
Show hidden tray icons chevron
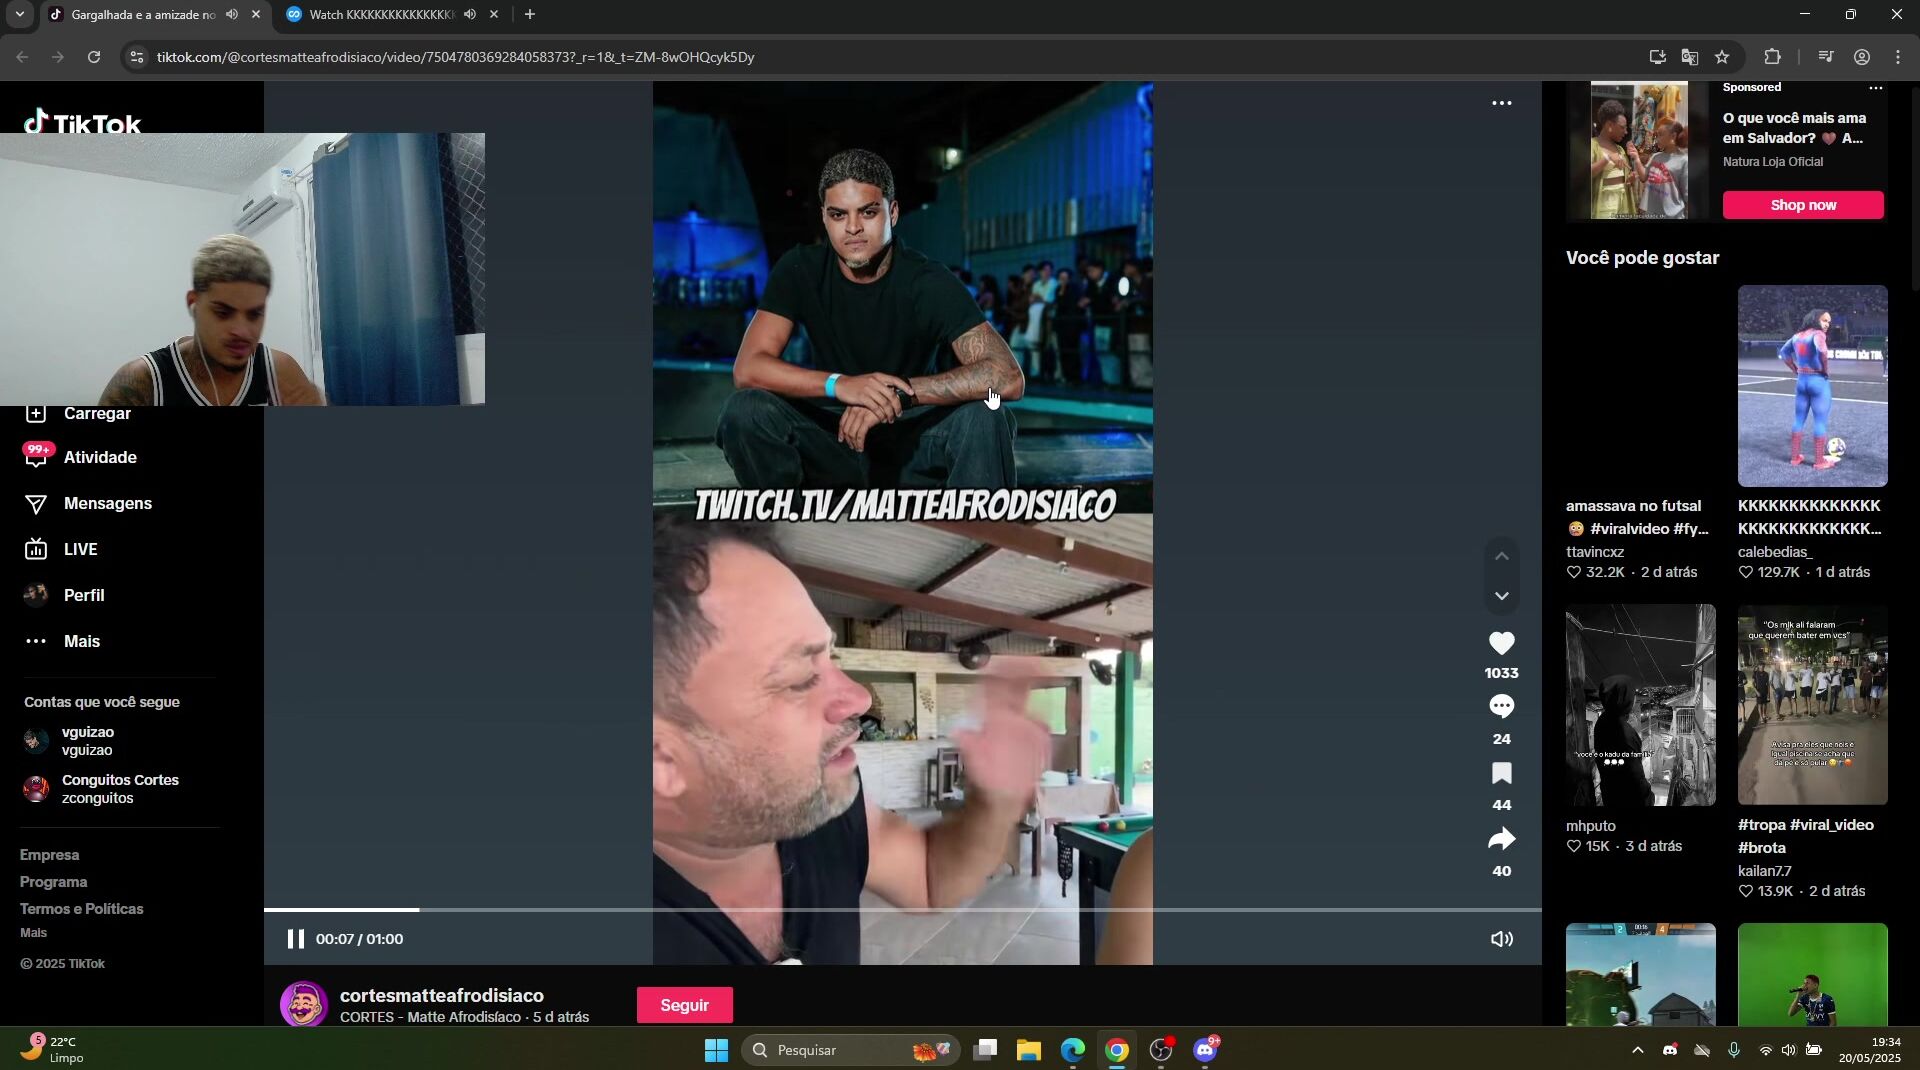[x=1637, y=1050]
